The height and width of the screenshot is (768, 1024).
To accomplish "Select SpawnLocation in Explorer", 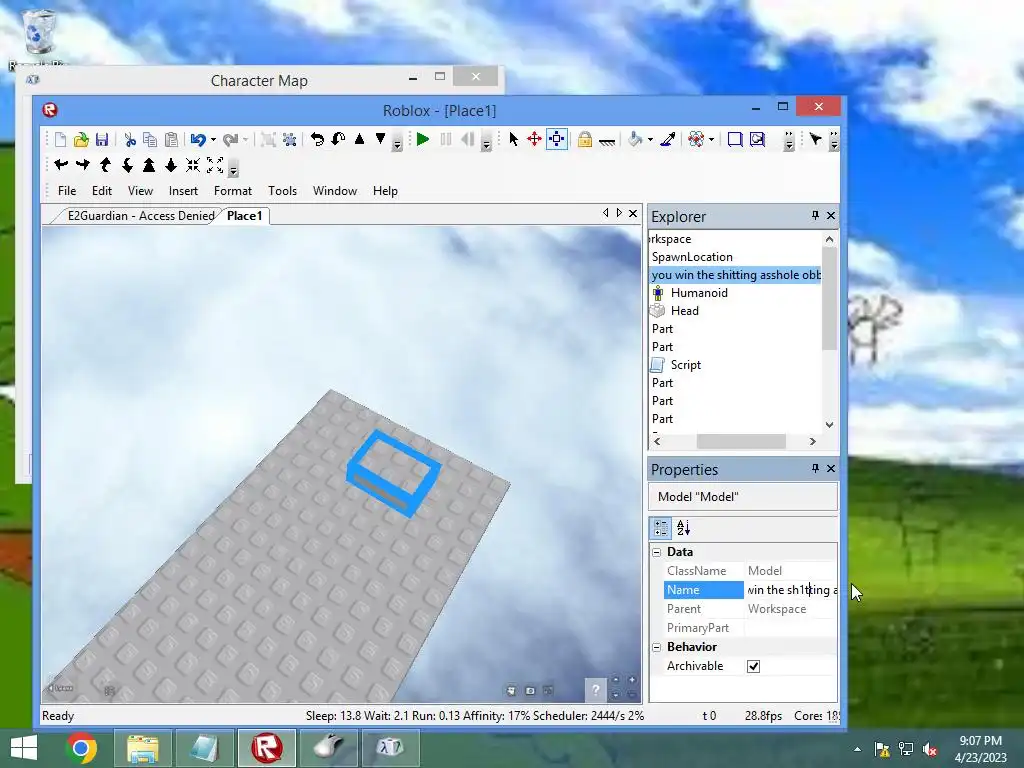I will coord(692,257).
